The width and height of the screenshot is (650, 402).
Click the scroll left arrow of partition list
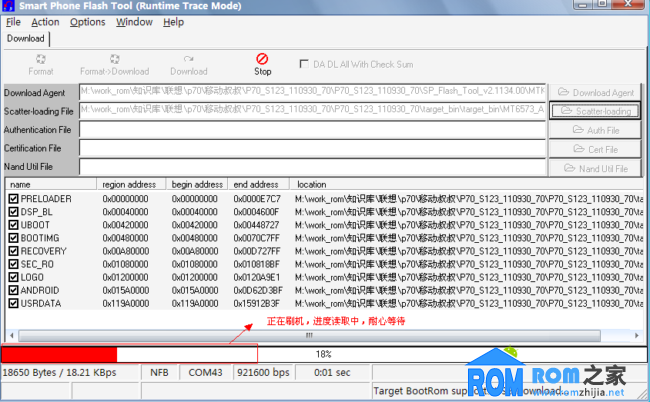point(12,335)
